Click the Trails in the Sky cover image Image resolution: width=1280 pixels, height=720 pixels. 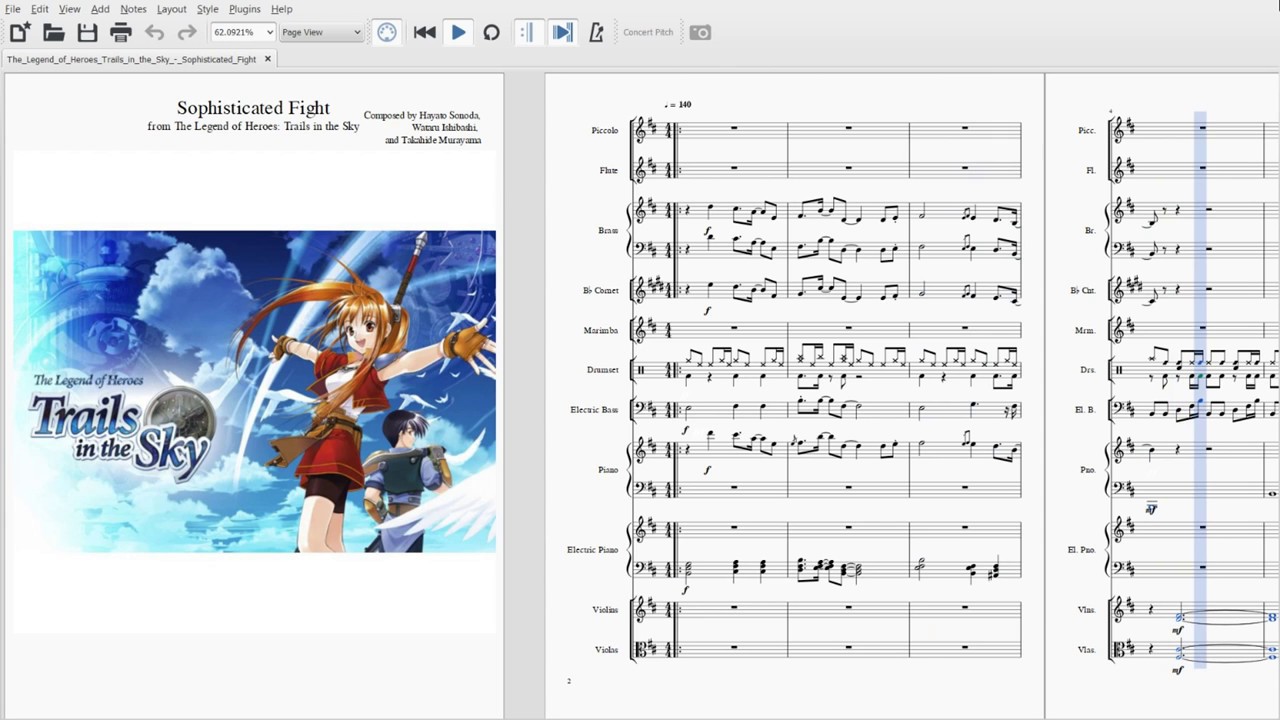tap(254, 391)
